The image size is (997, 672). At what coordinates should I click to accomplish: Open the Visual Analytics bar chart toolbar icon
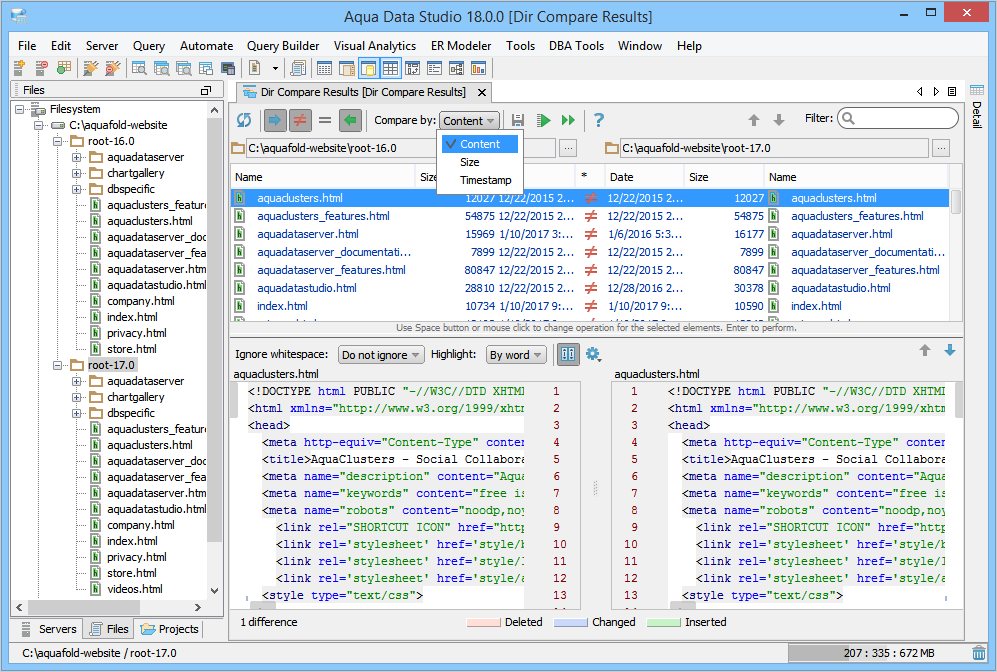[x=478, y=68]
